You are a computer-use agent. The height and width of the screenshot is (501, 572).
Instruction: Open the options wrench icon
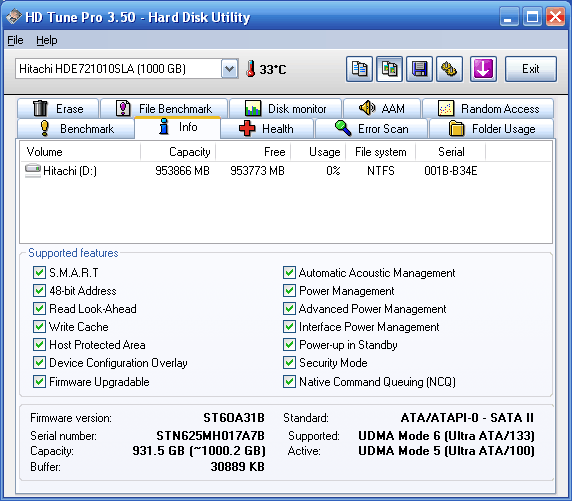coord(449,69)
